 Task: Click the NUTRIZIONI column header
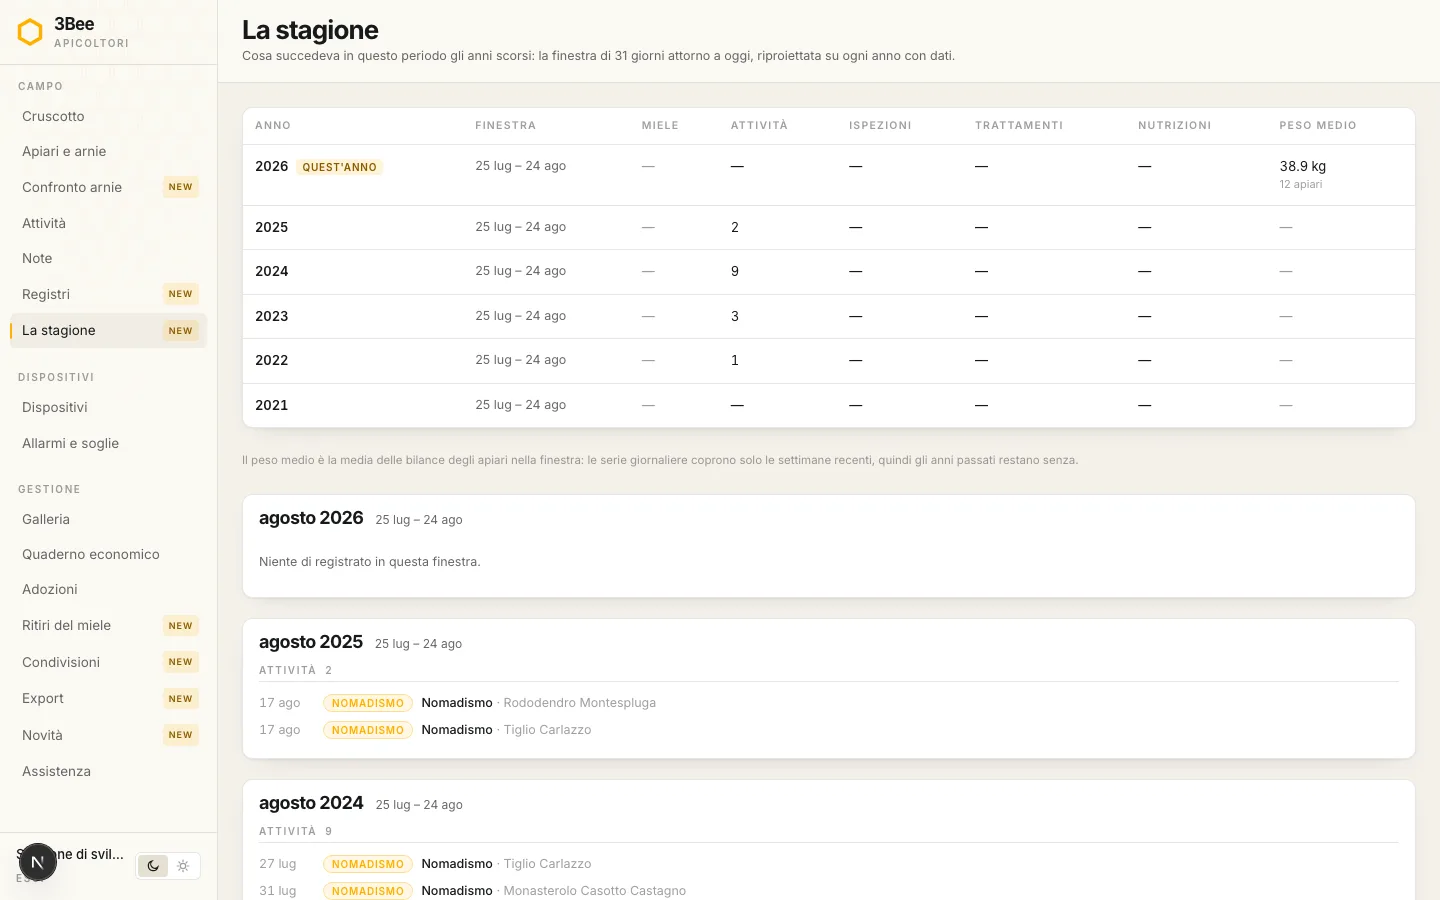point(1175,125)
